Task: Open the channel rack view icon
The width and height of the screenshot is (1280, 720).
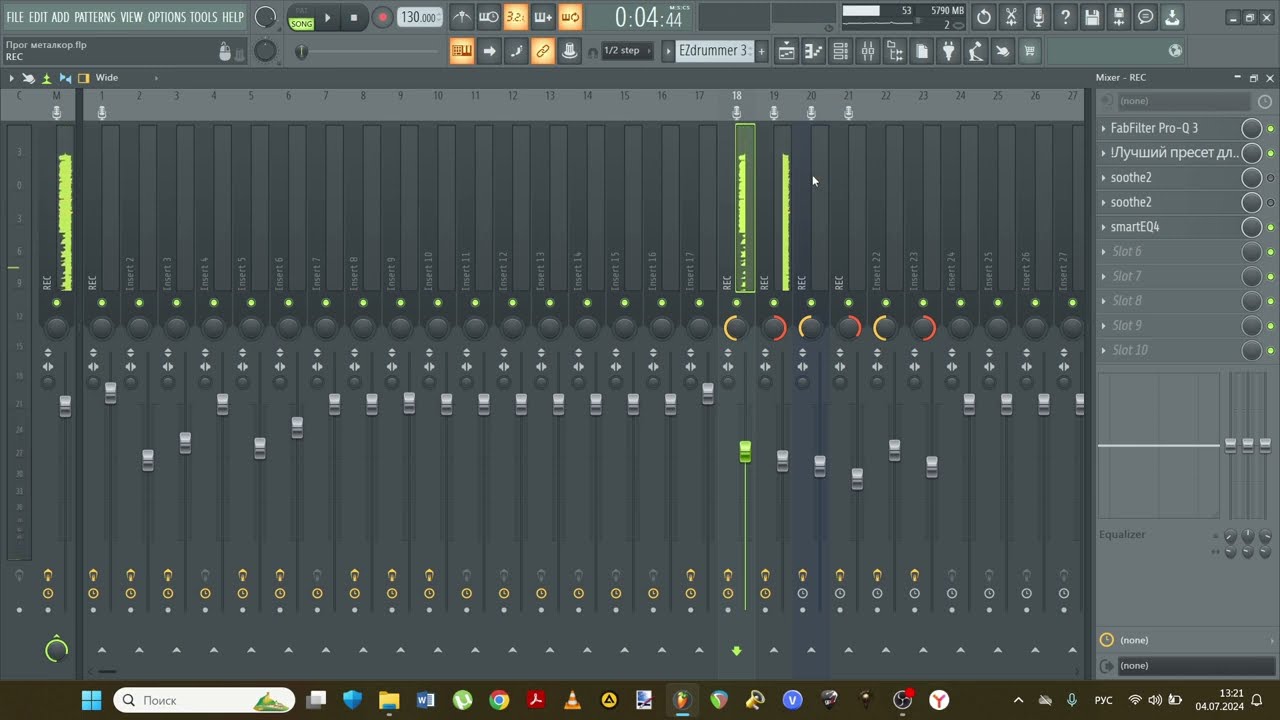Action: point(841,51)
